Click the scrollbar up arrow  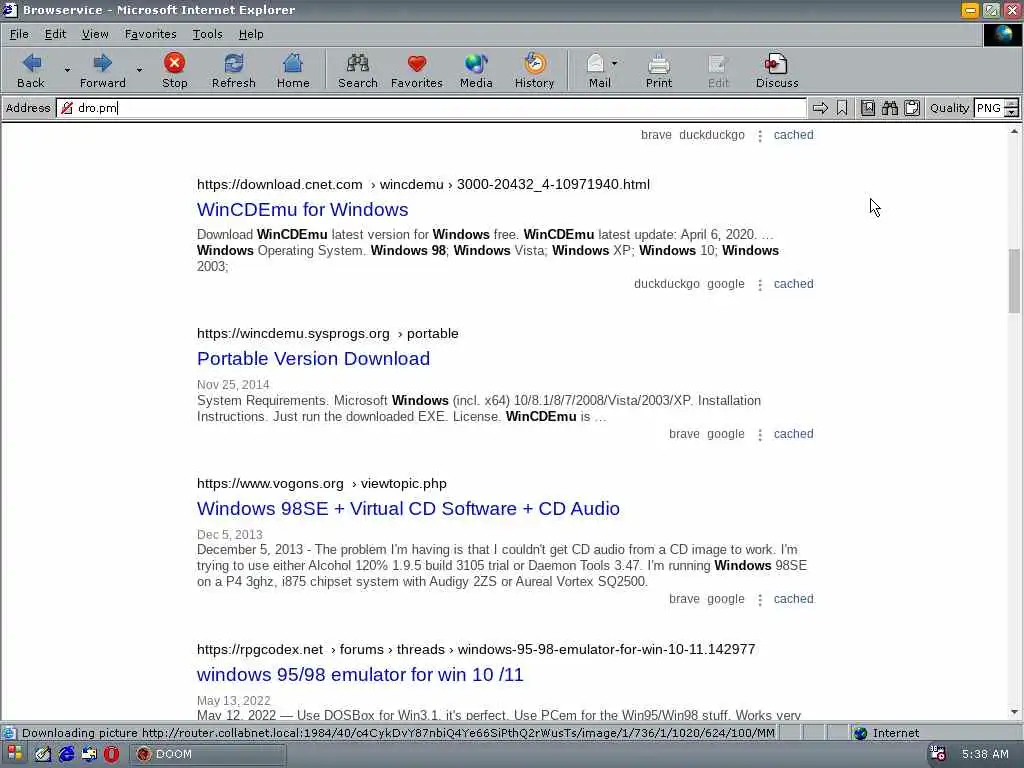[1014, 131]
